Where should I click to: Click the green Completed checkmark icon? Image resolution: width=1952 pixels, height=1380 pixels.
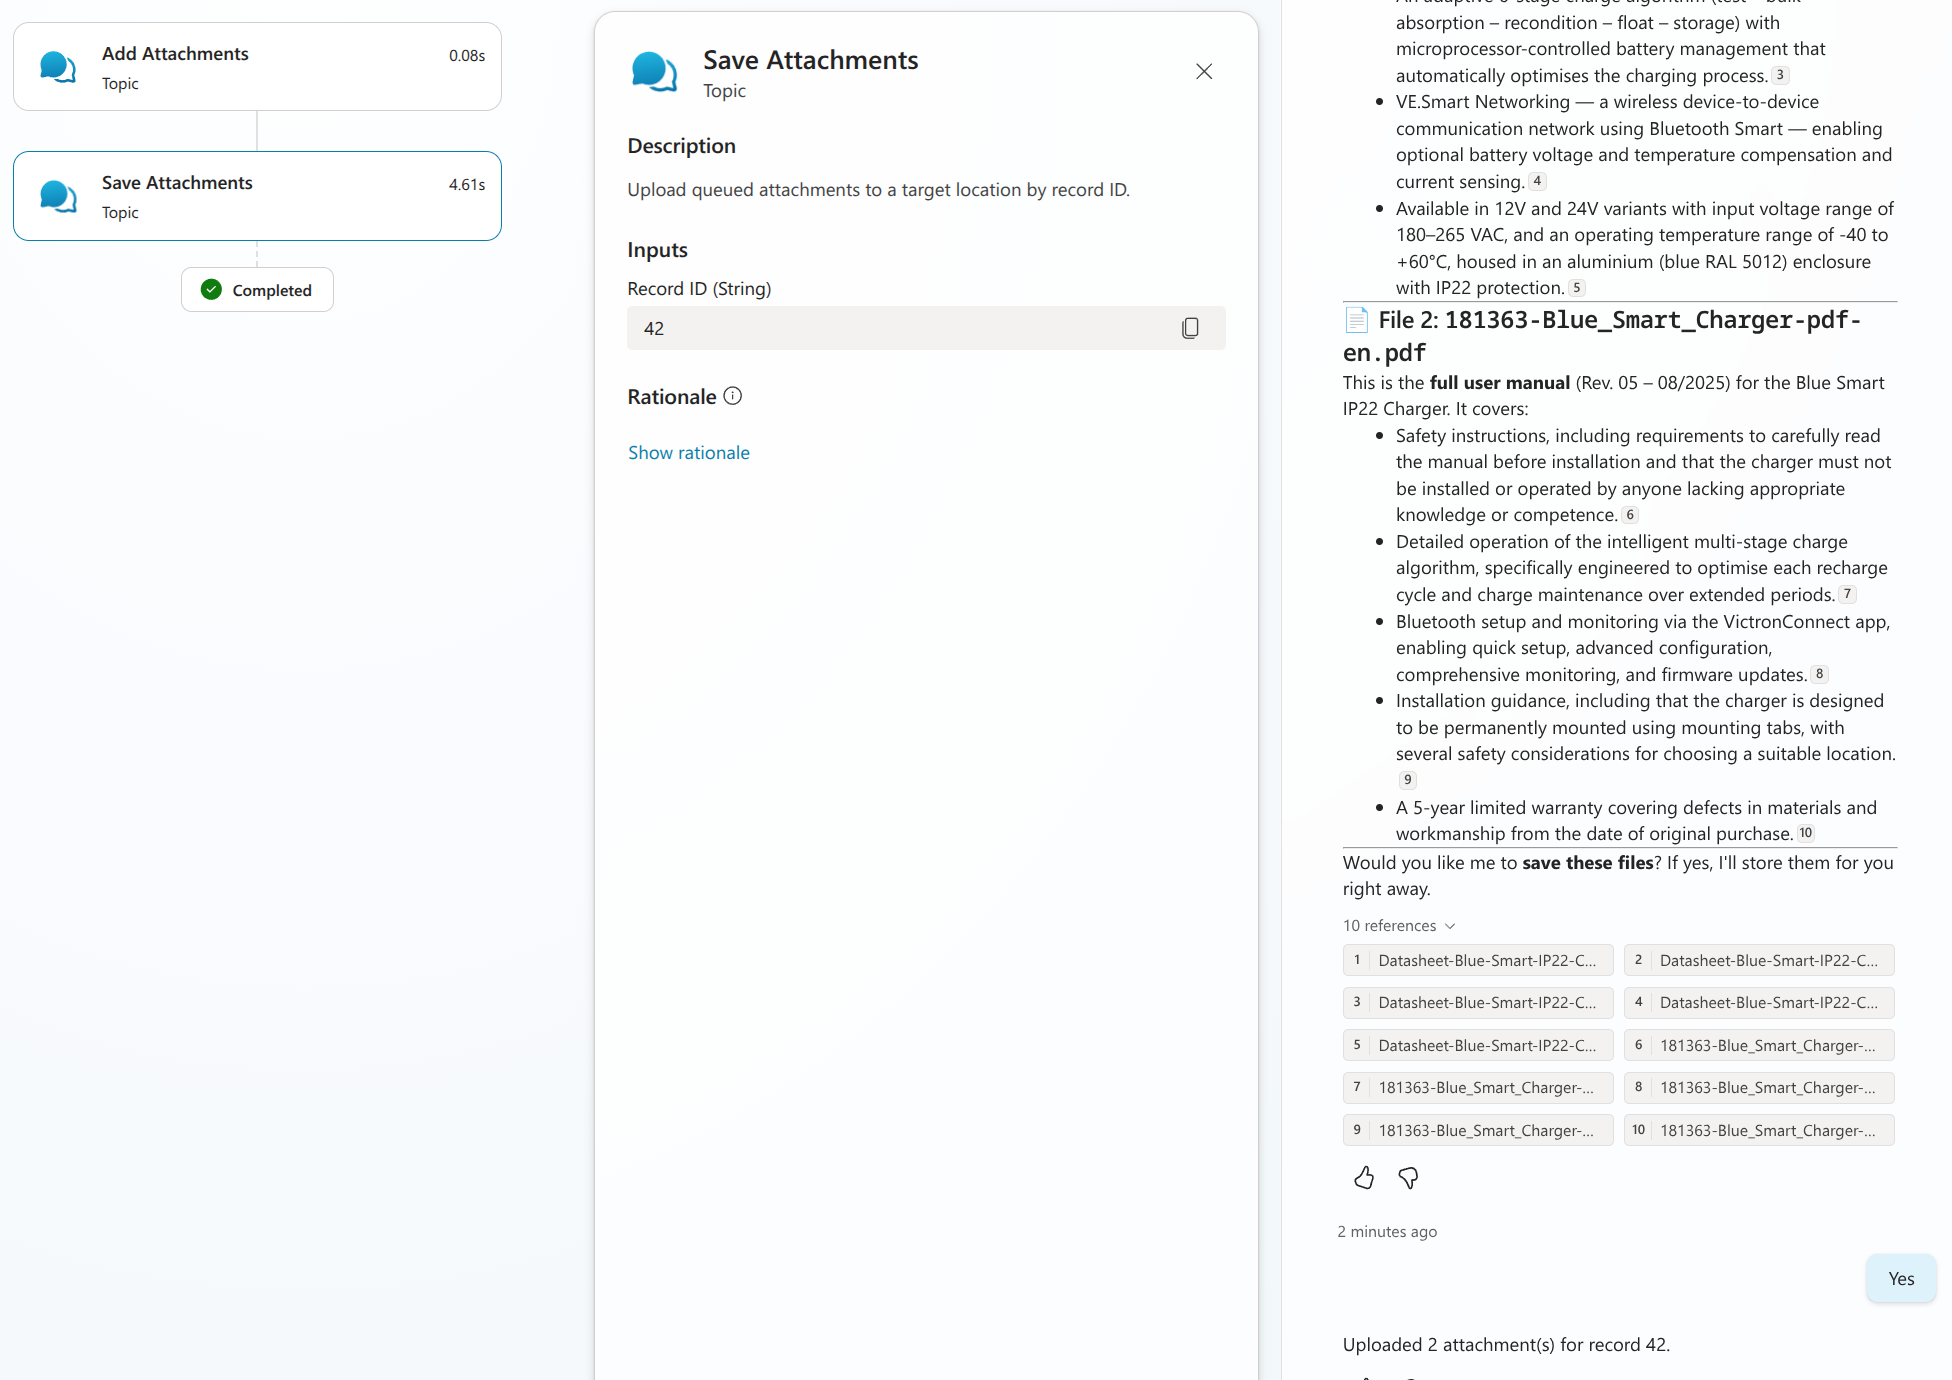point(211,290)
